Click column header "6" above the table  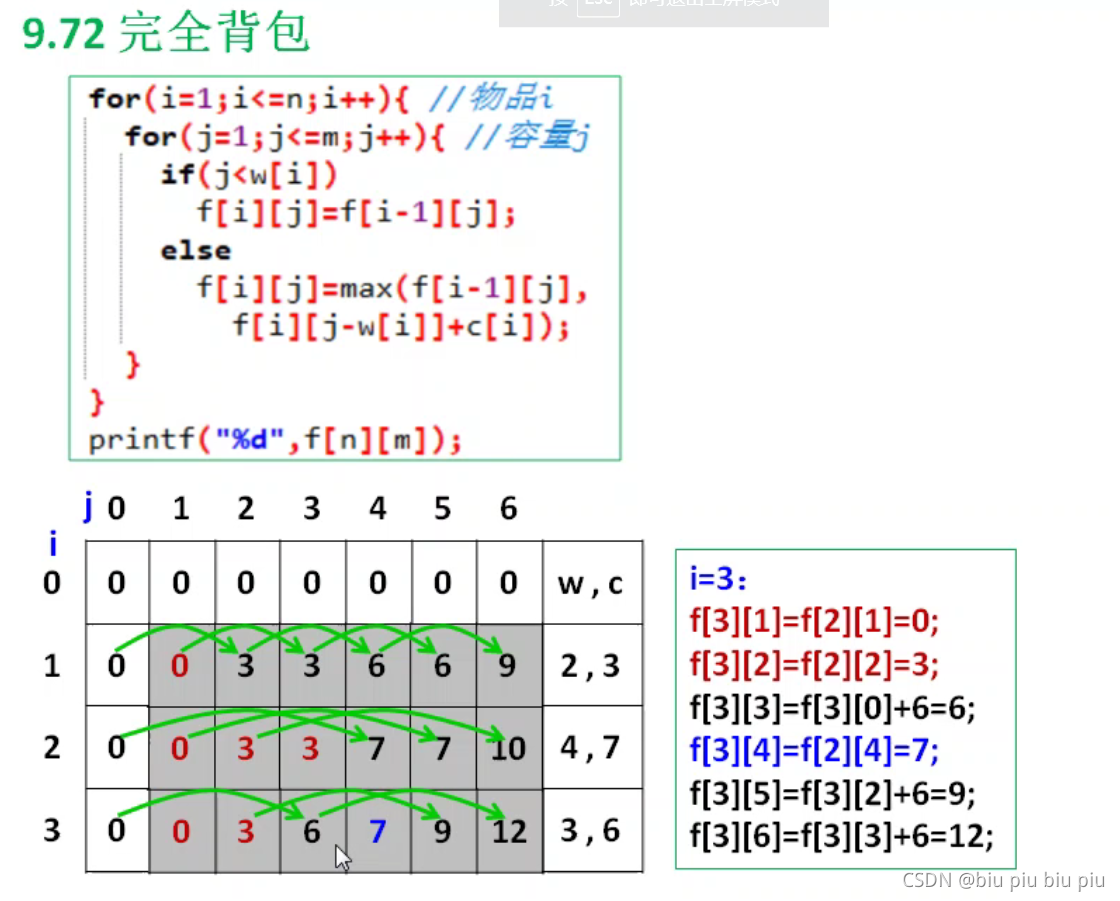click(x=508, y=509)
